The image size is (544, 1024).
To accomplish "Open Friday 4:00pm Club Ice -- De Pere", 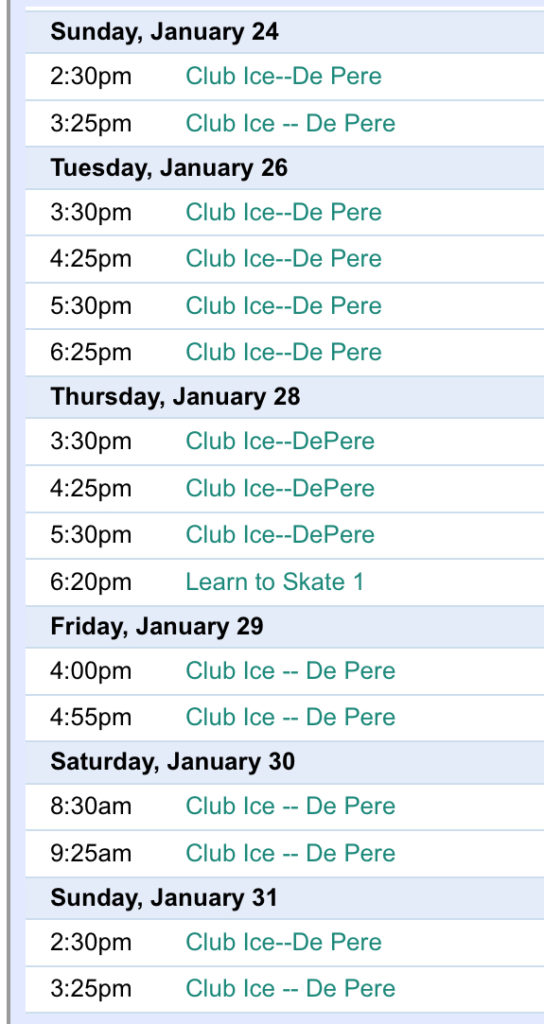I will pos(291,671).
